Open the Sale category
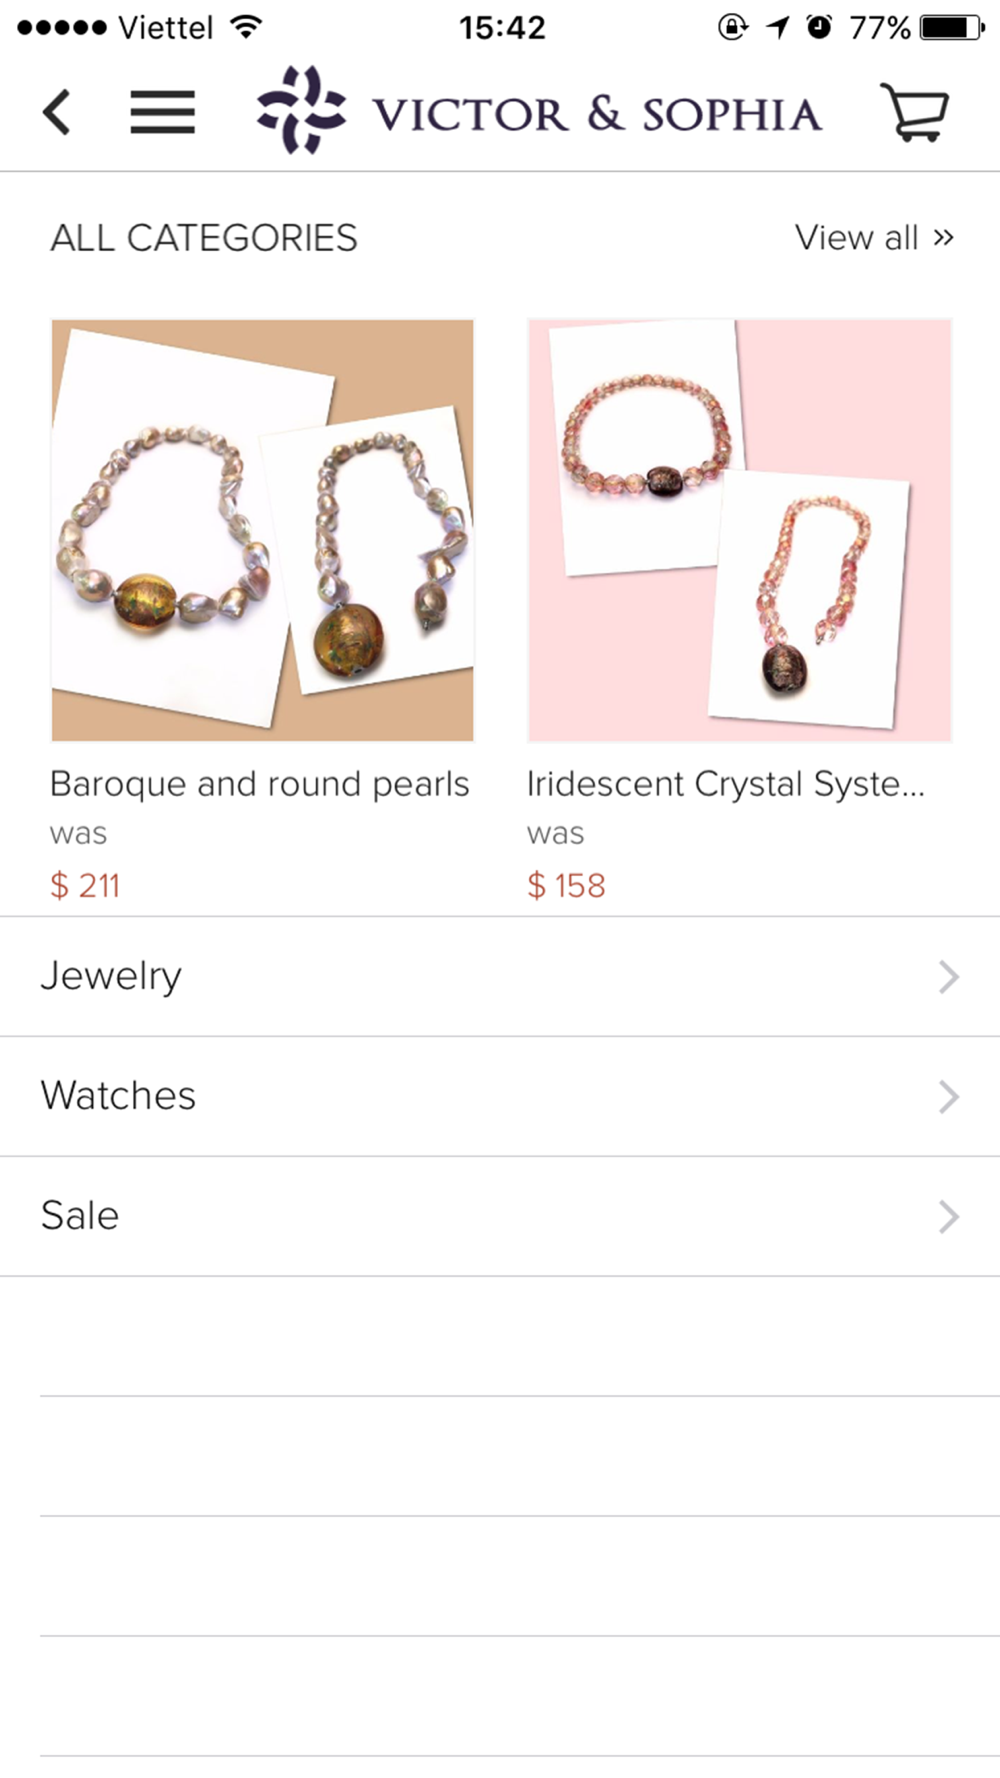Screen dimensions: 1000x1778 [500, 1216]
